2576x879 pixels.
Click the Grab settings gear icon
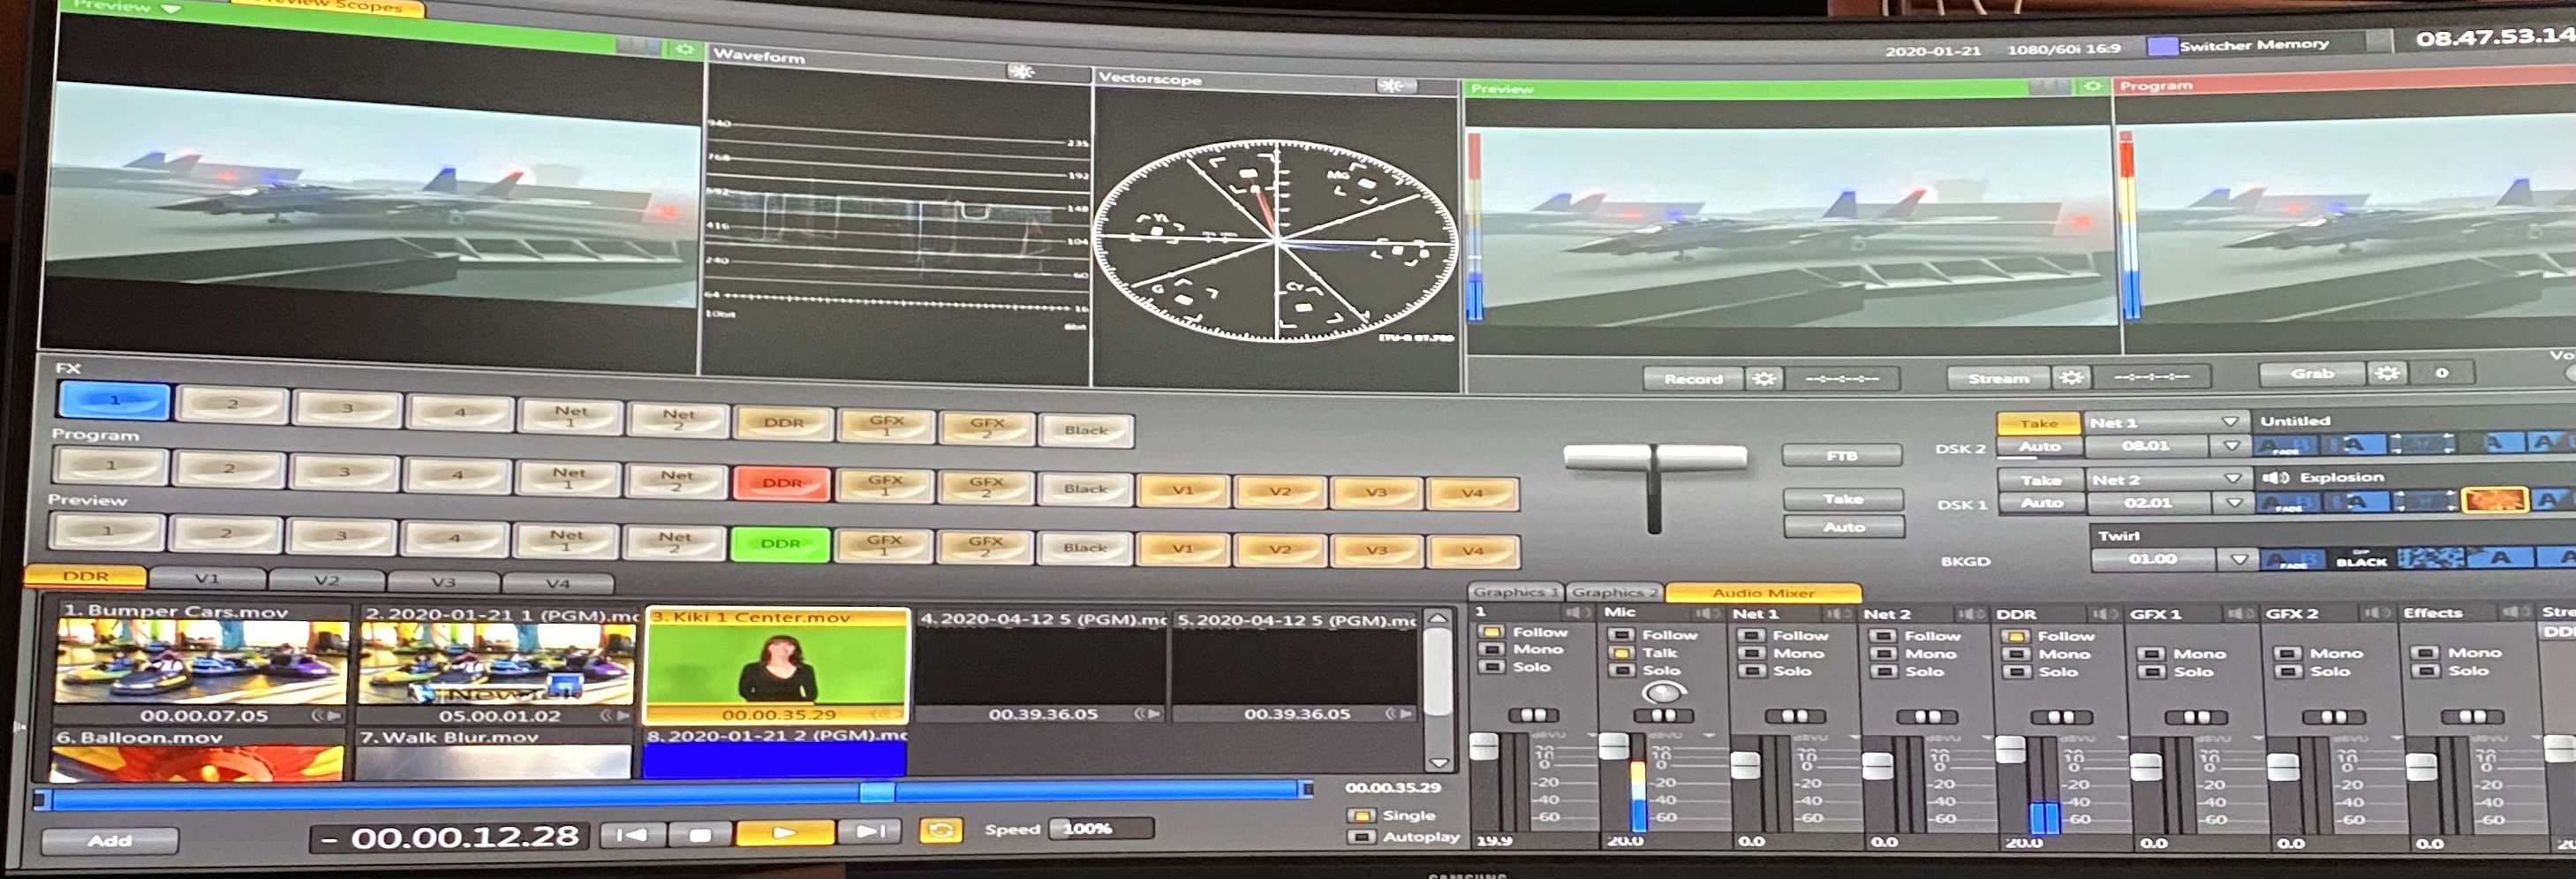pos(2387,374)
